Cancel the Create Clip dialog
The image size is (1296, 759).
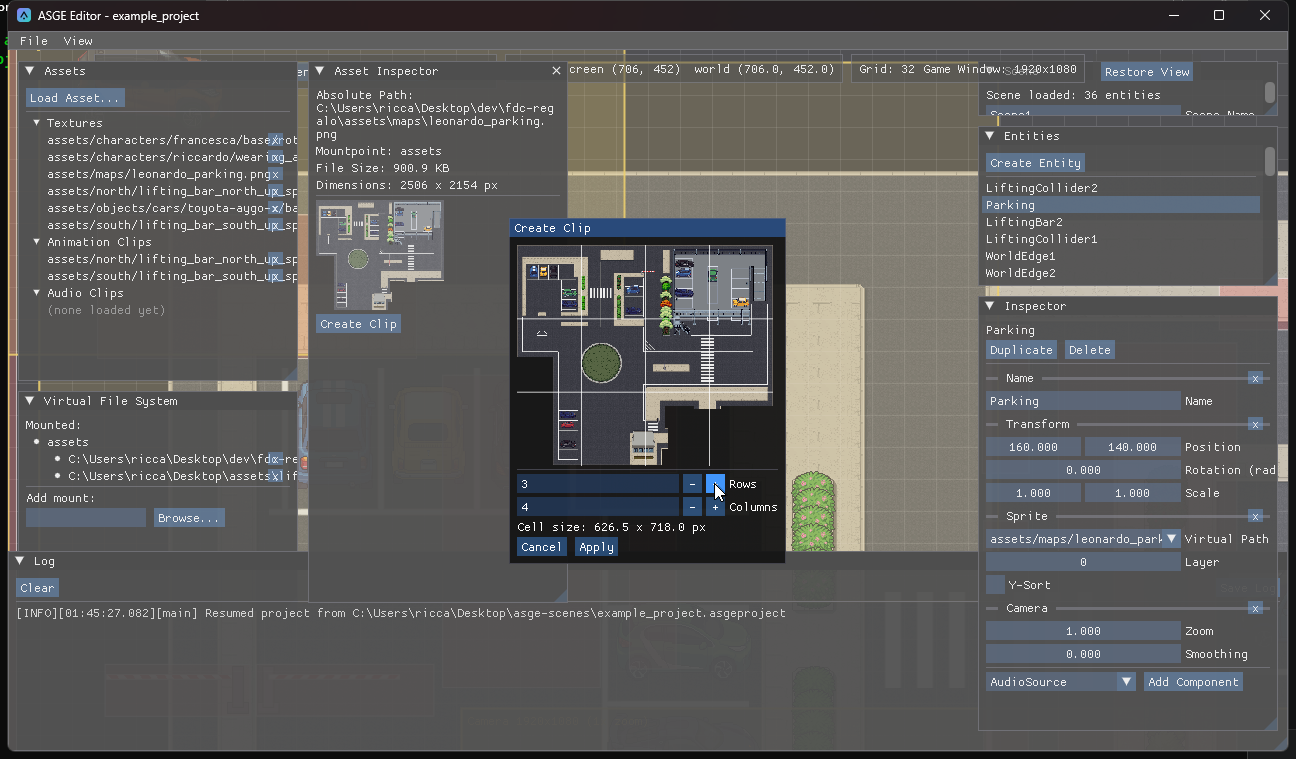point(541,547)
